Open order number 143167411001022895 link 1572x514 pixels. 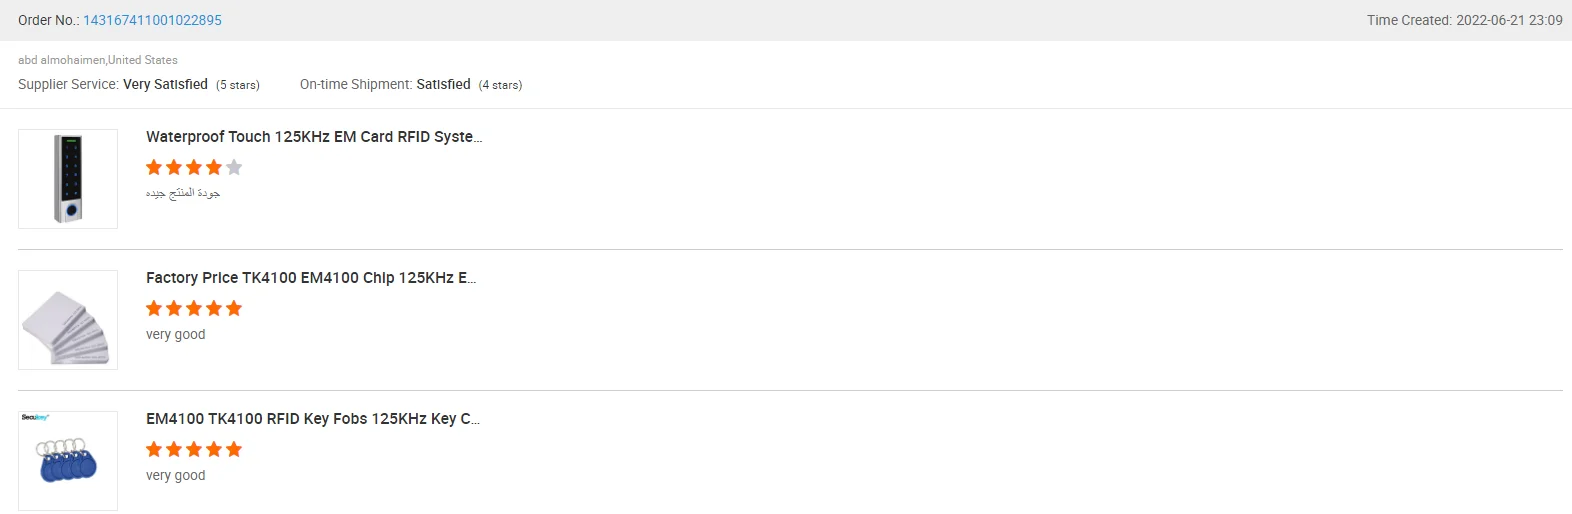click(x=152, y=20)
